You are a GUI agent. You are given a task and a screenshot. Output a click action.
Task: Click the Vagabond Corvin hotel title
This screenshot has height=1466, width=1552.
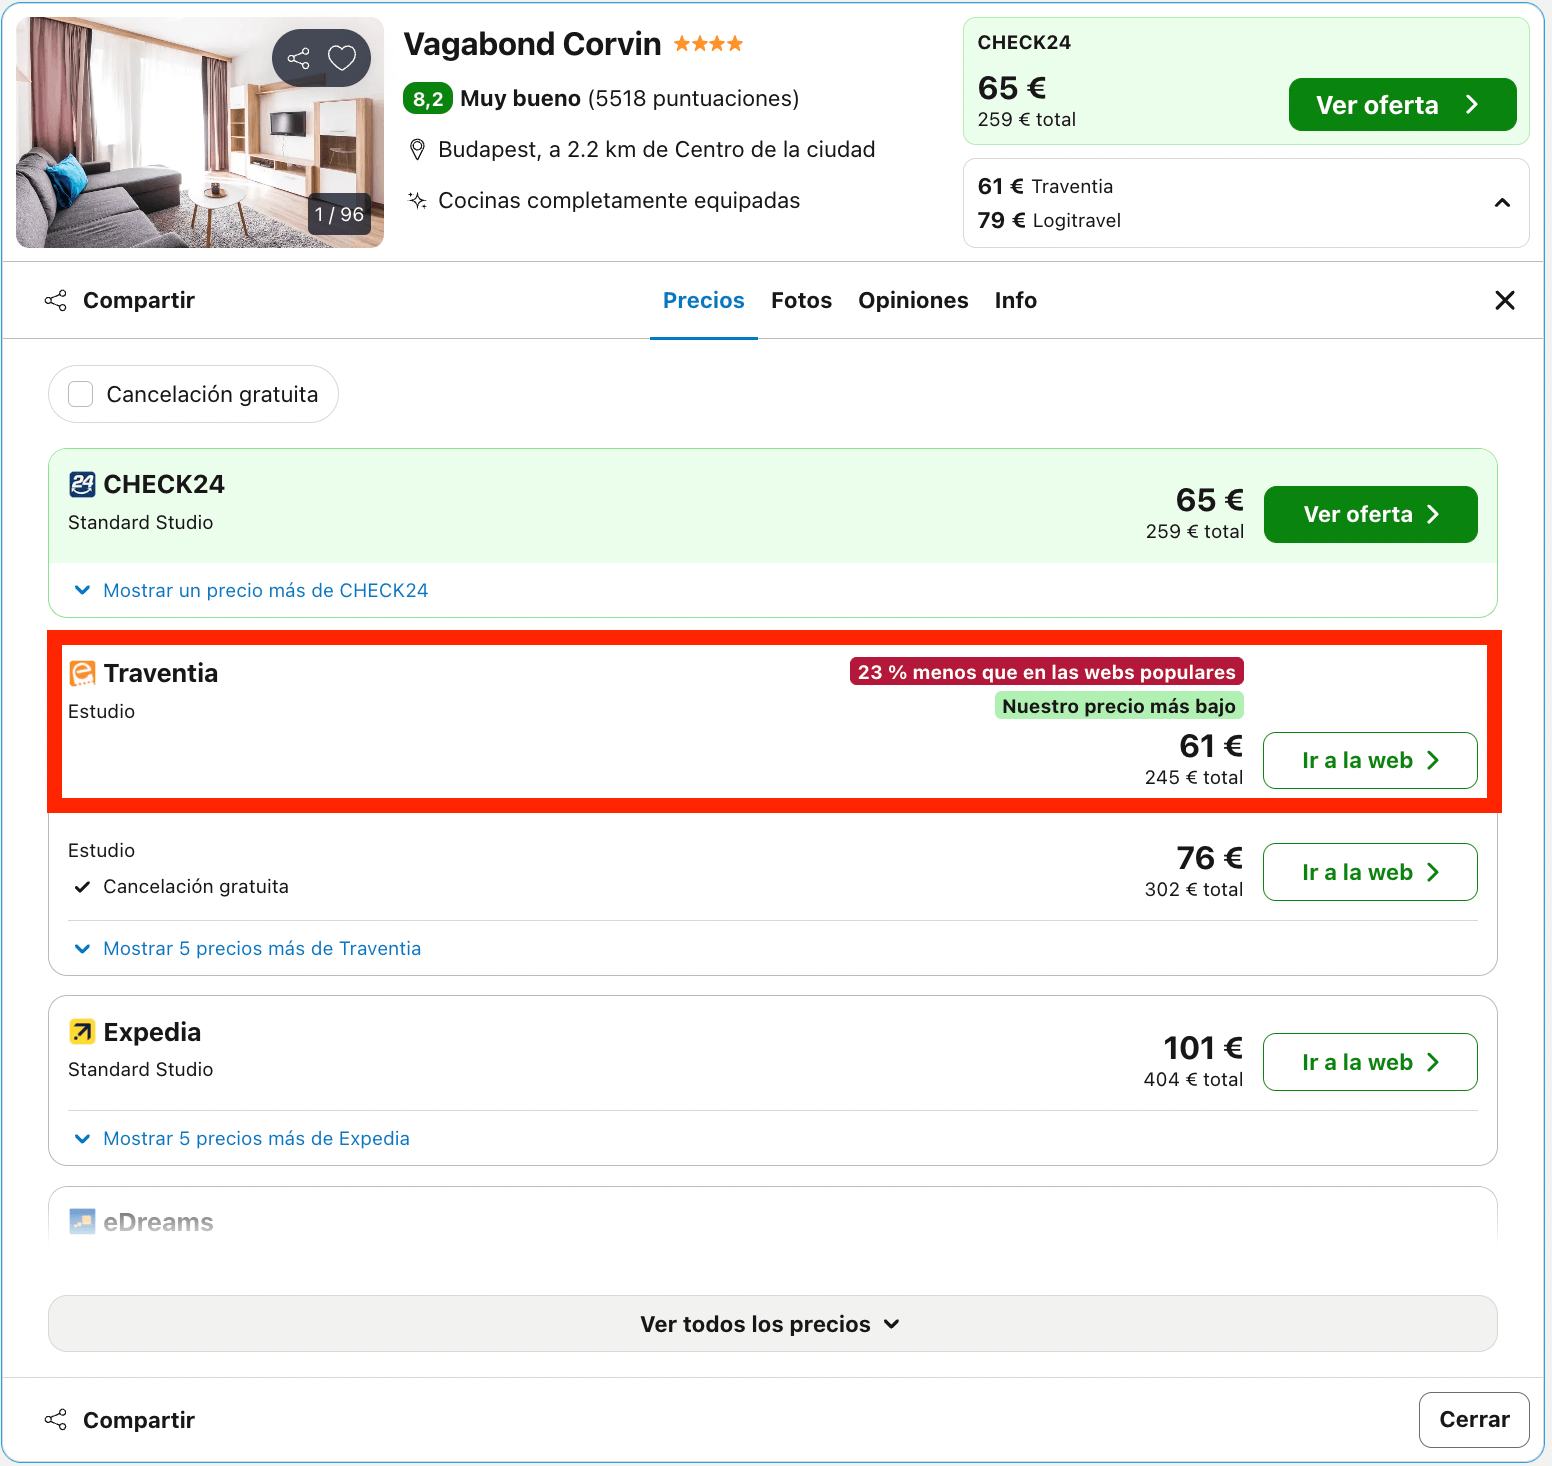coord(532,44)
